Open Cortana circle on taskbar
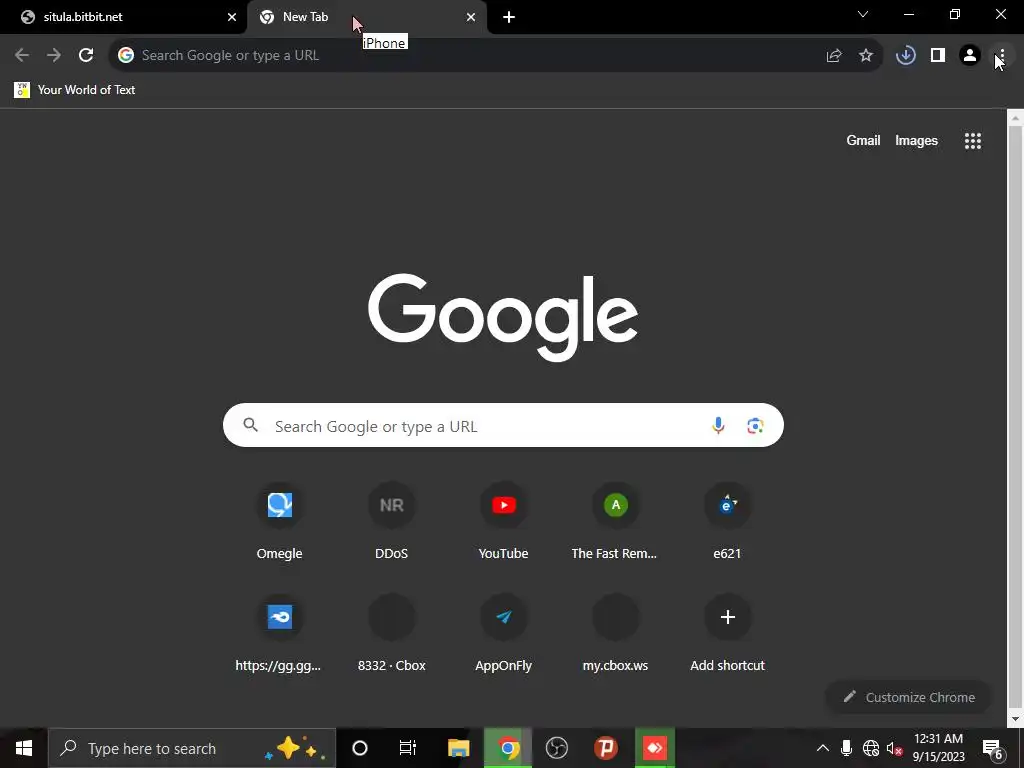1024x768 pixels. click(360, 748)
